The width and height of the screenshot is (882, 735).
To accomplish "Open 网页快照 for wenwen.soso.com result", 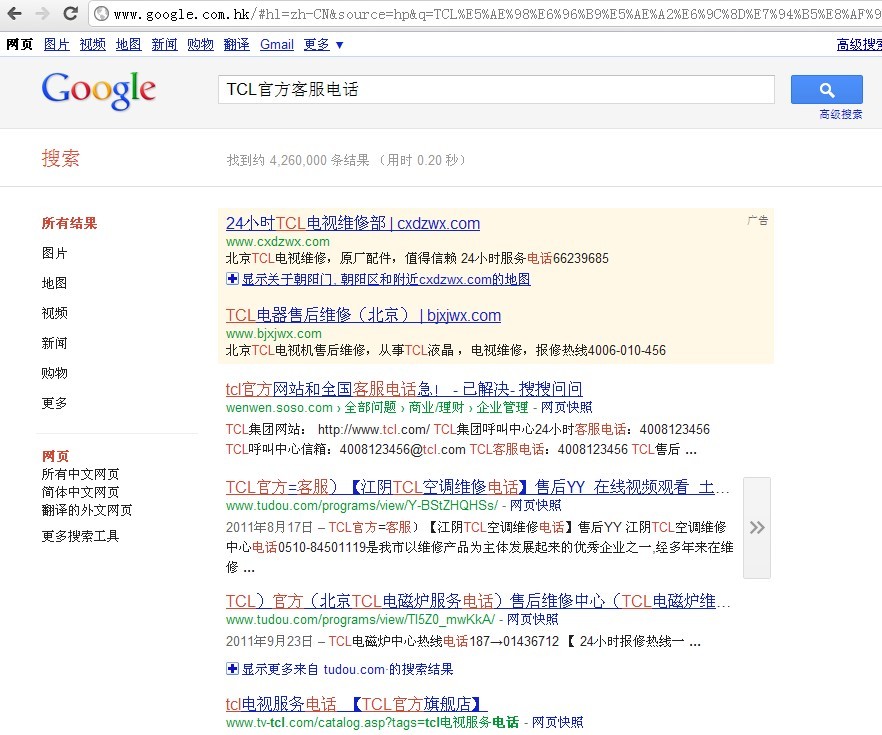I will click(566, 407).
